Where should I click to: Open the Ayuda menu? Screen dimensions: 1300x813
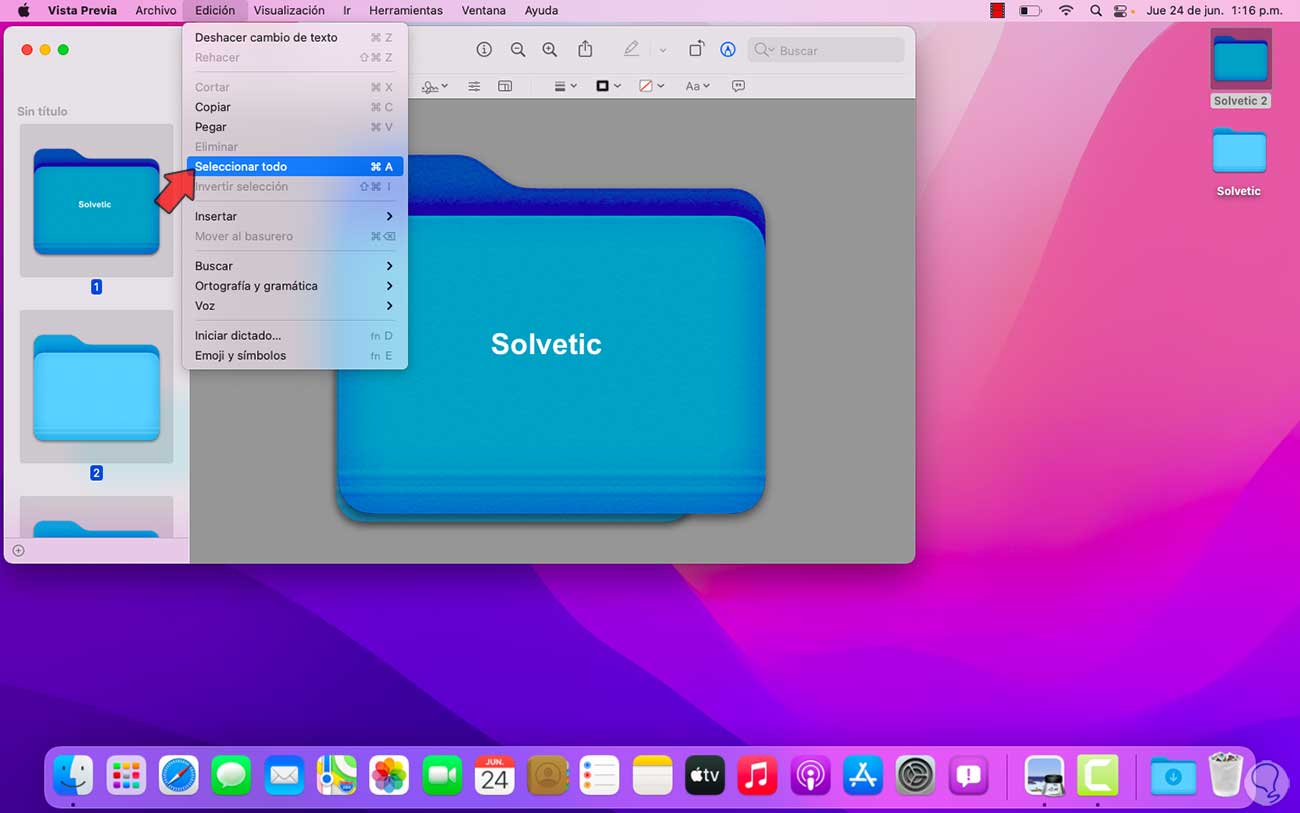click(541, 10)
